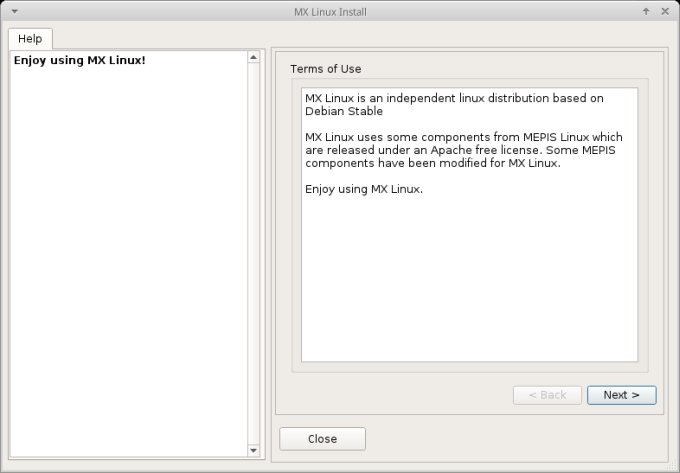The width and height of the screenshot is (680, 473).
Task: Click the 'Enjoy using MX Linux!' help heading
Action: click(x=79, y=60)
